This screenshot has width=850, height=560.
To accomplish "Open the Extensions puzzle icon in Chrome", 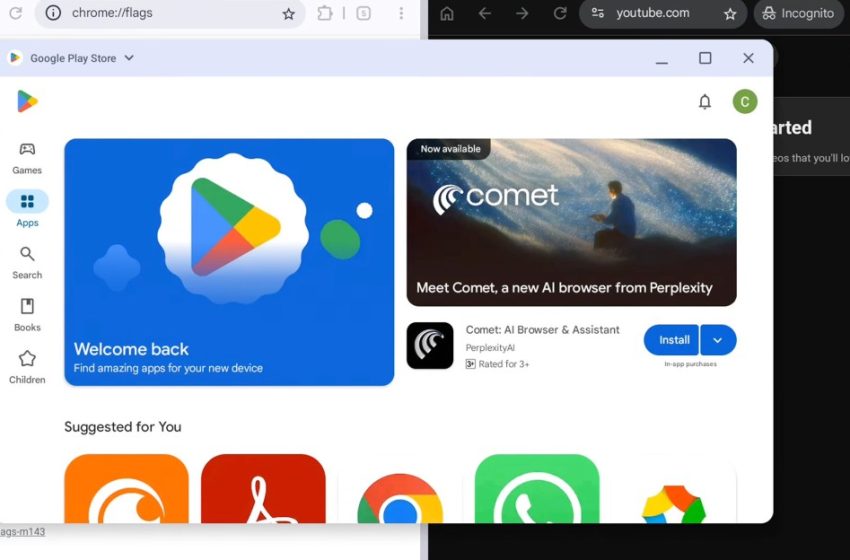I will tap(325, 14).
